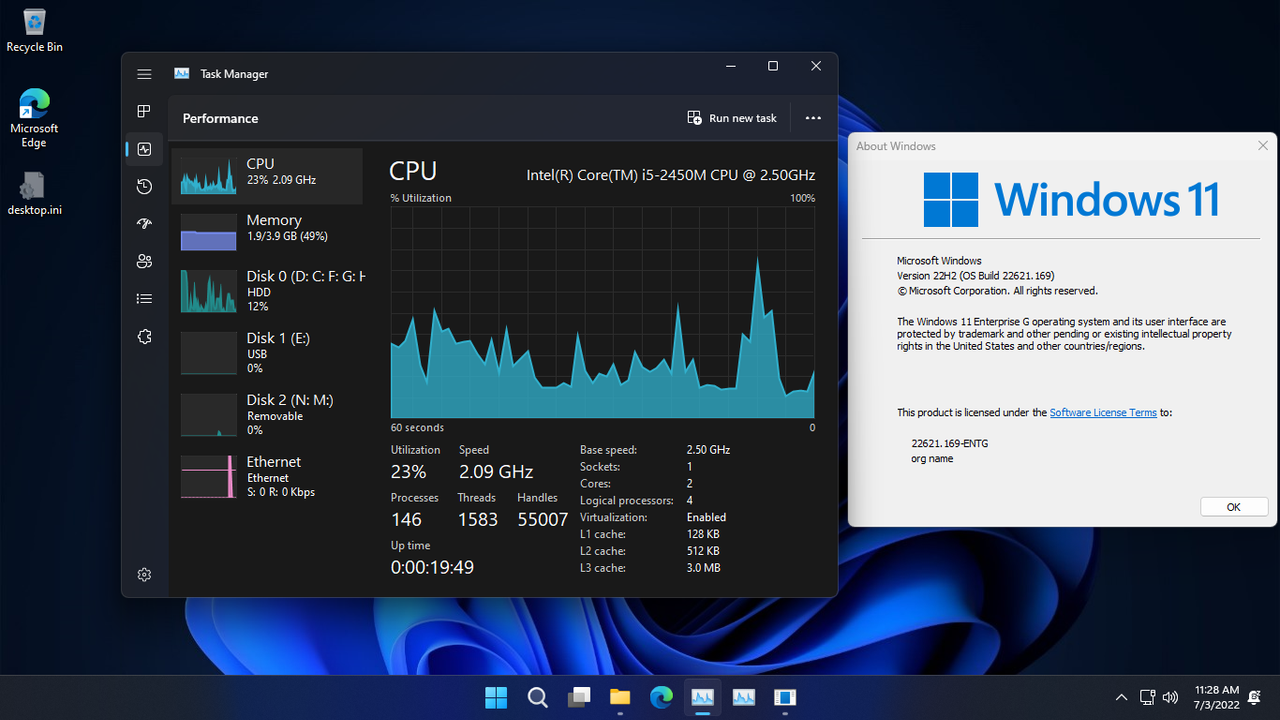Open the Windows Start button
Screen dimensions: 1280x720
pyautogui.click(x=496, y=697)
